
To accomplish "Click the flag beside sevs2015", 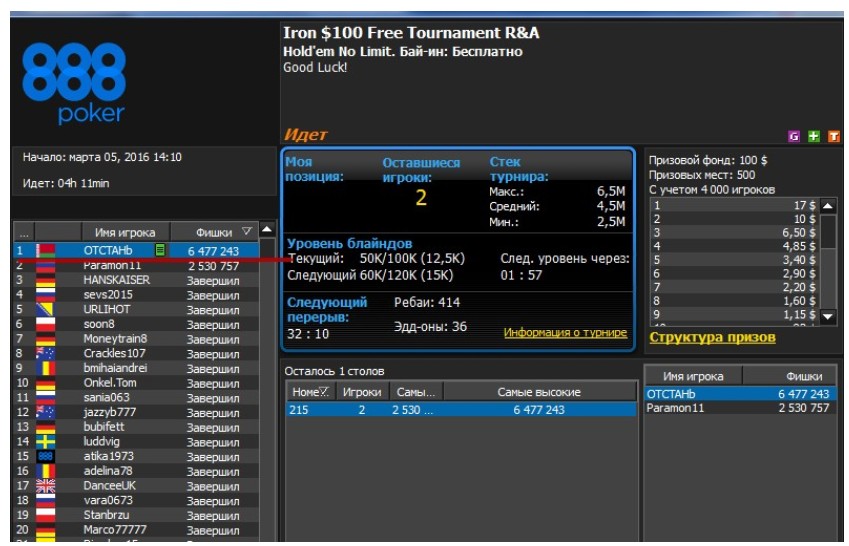I will pyautogui.click(x=45, y=295).
